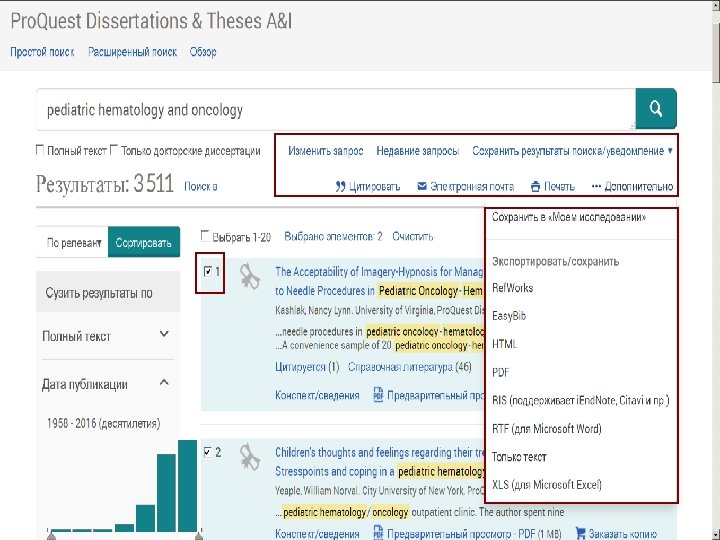Click the 'Сортировать' button
The width and height of the screenshot is (720, 540).
[x=144, y=242]
